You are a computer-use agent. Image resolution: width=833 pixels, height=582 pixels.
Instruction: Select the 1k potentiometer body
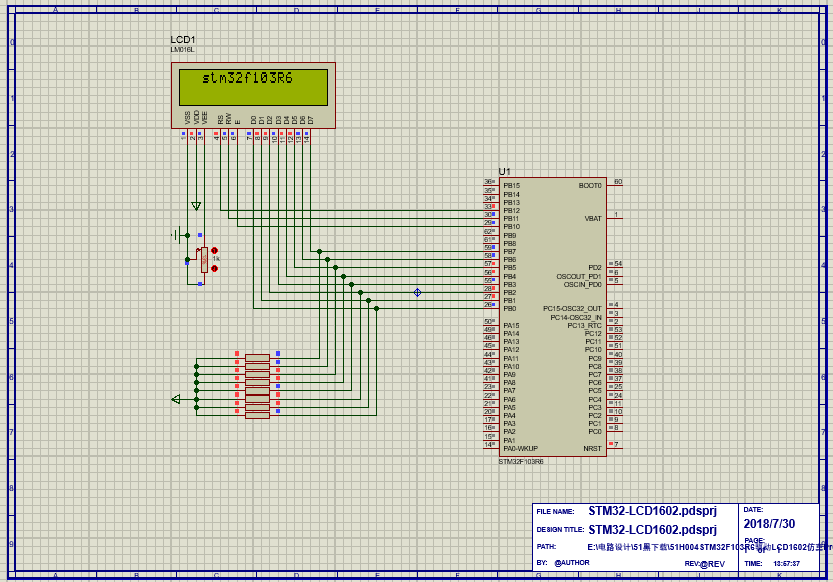tap(204, 260)
